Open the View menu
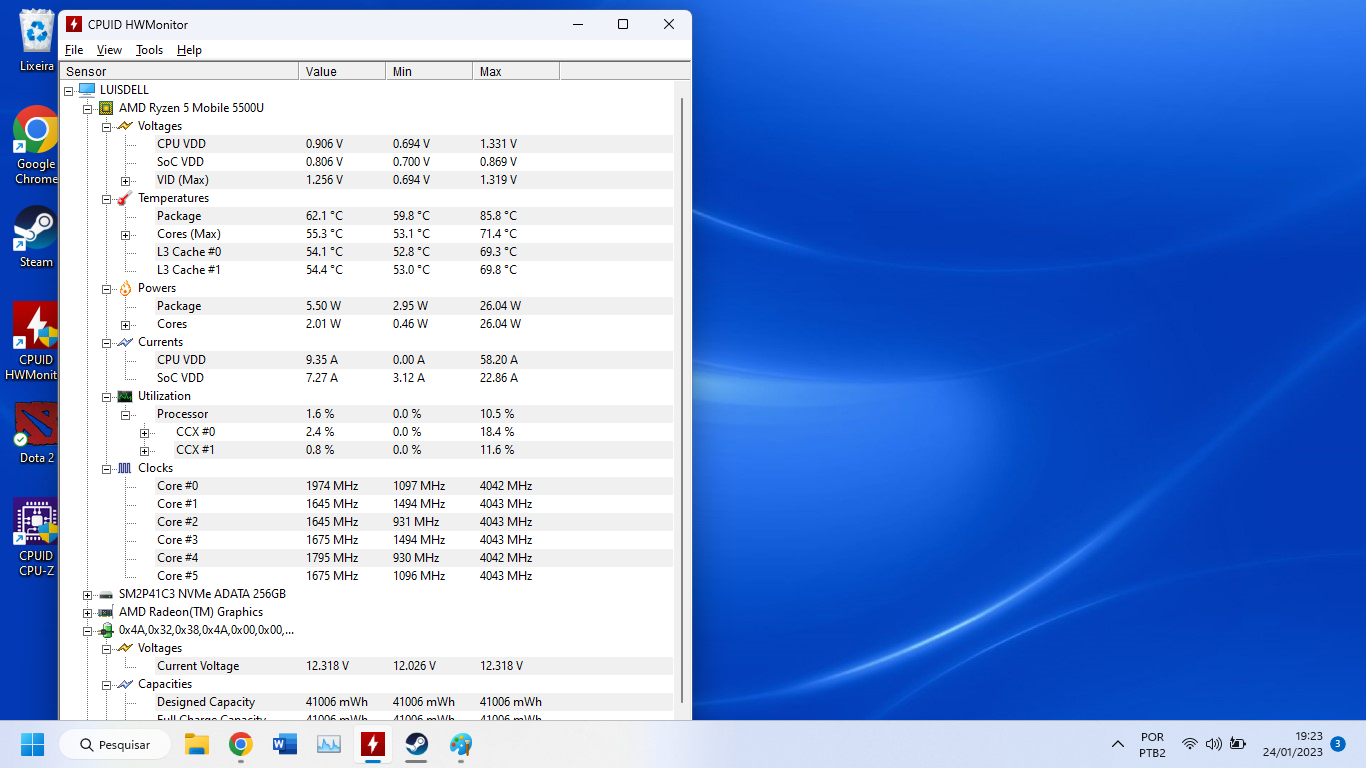This screenshot has height=768, width=1366. [109, 50]
